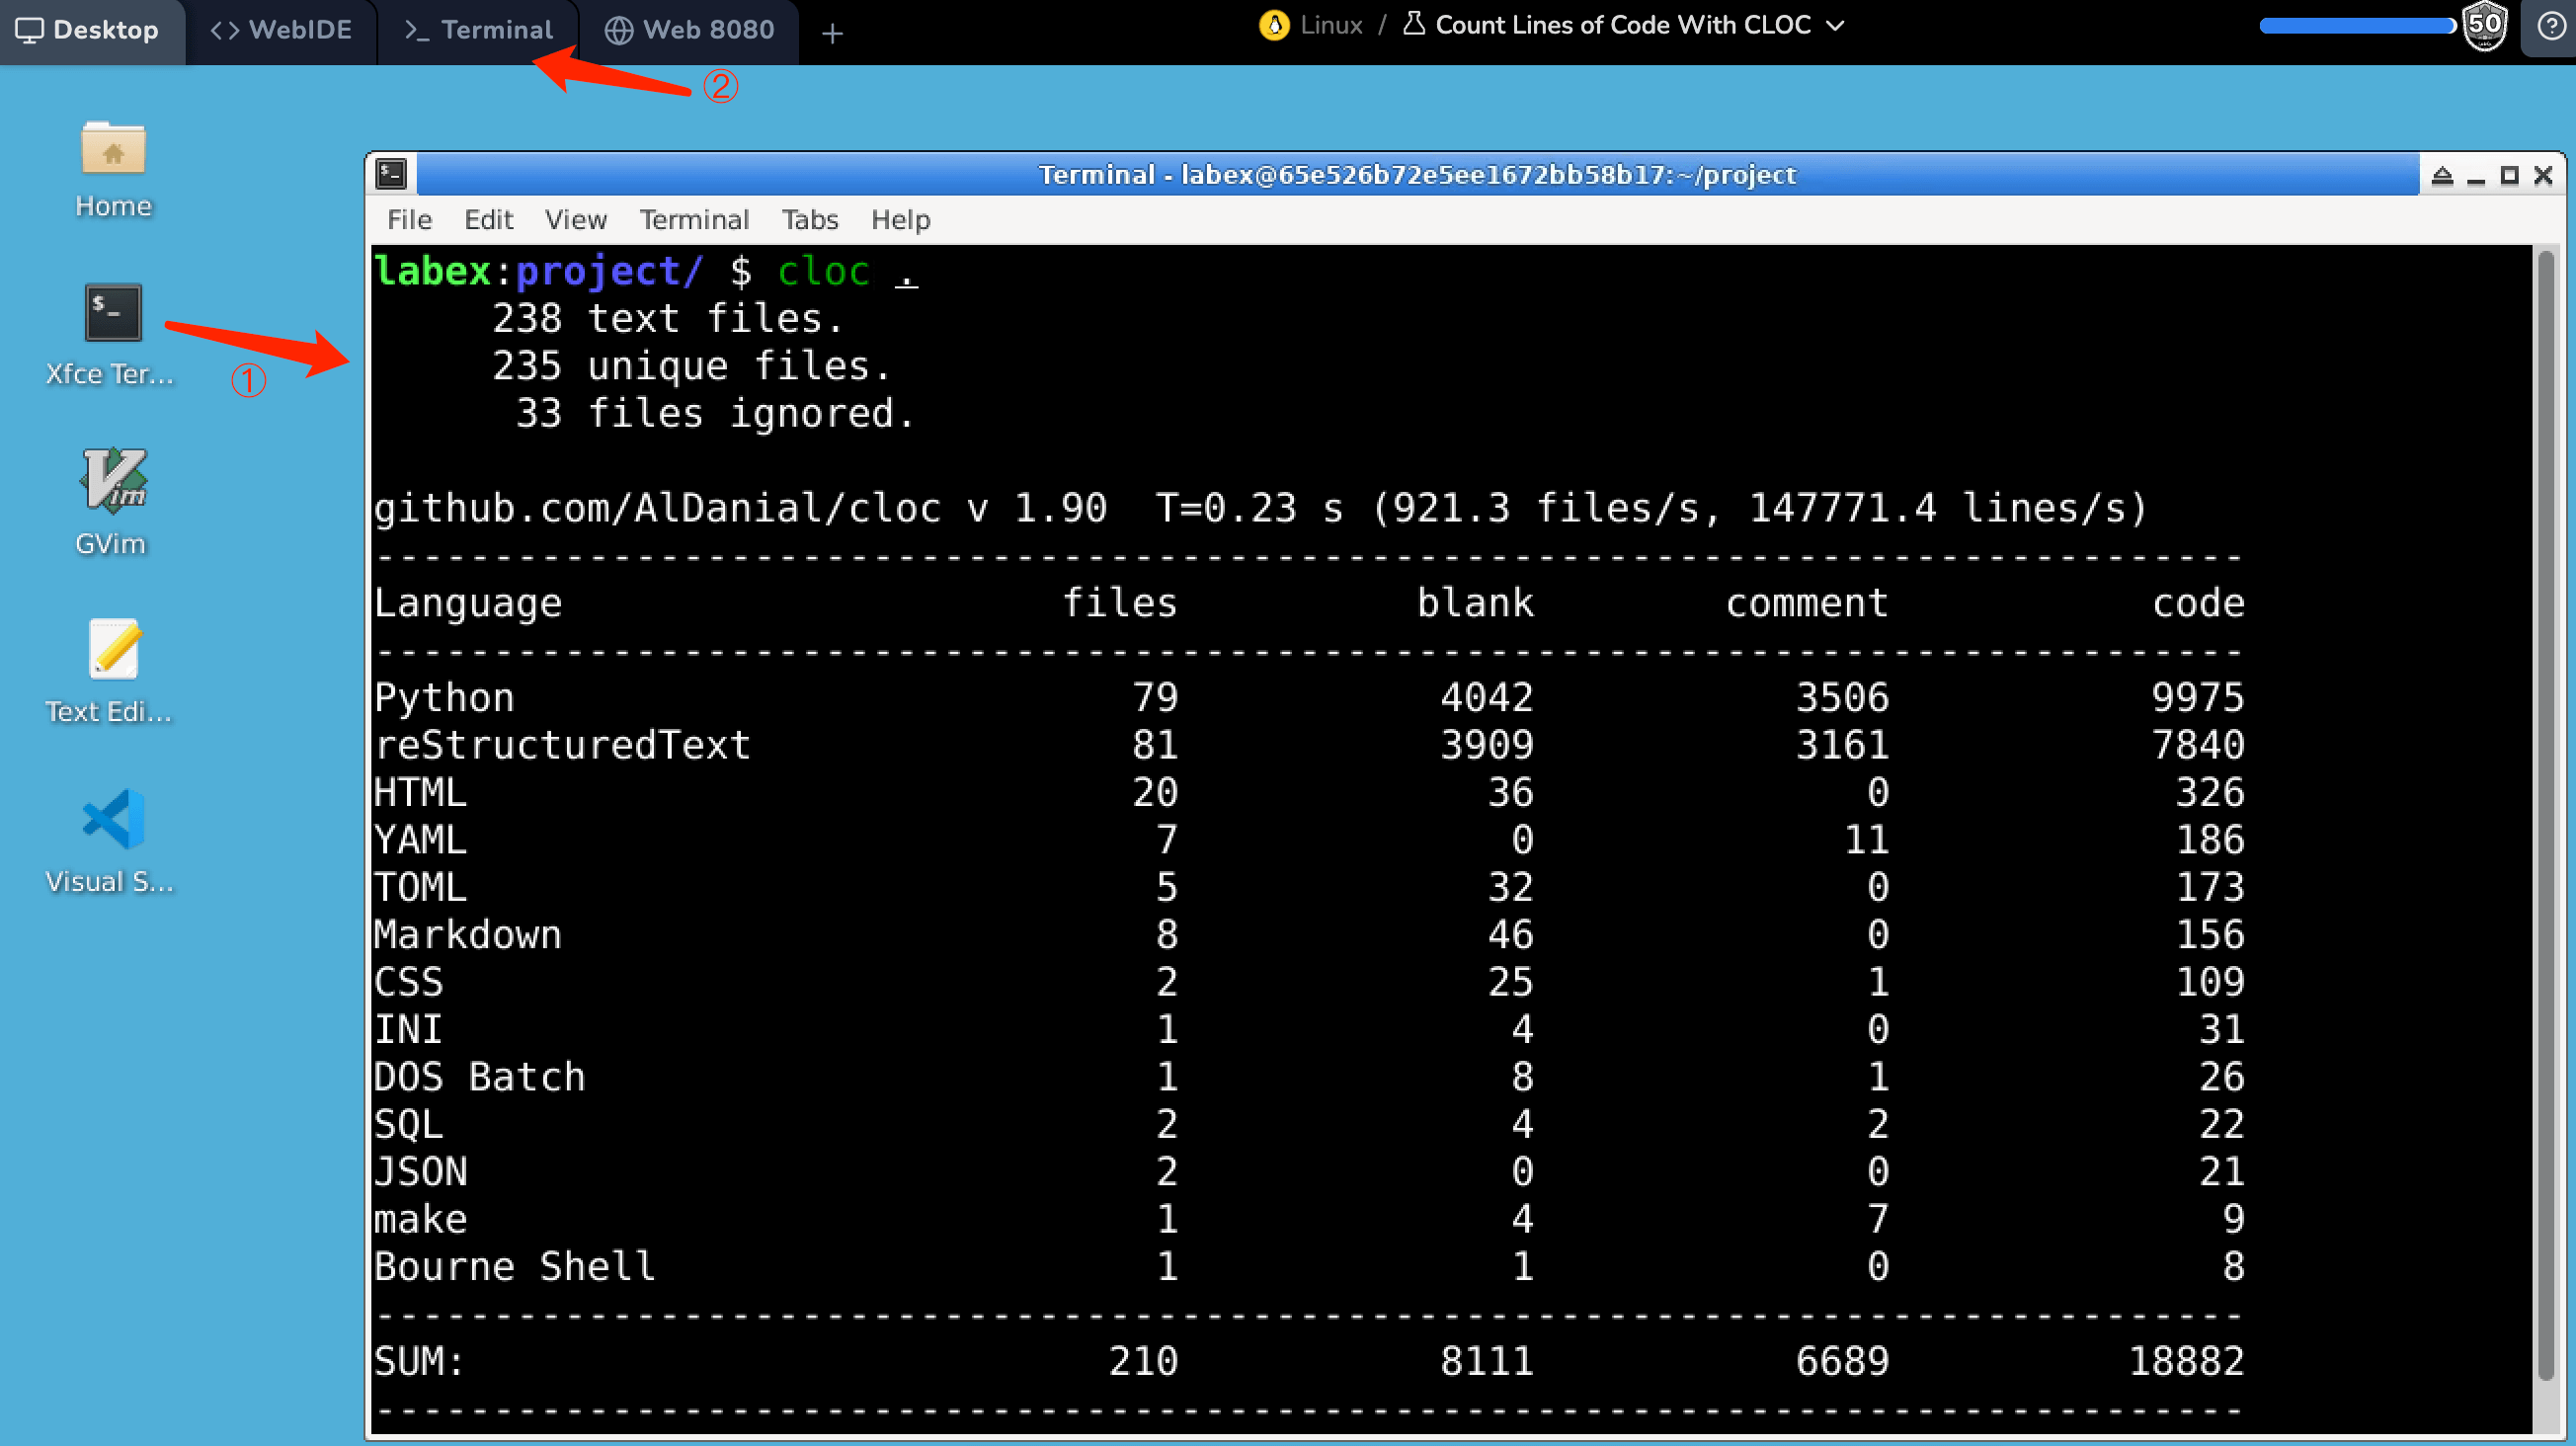Open Xfce Terminal from the desktop
Screen dimensions: 2576x1446
111,313
